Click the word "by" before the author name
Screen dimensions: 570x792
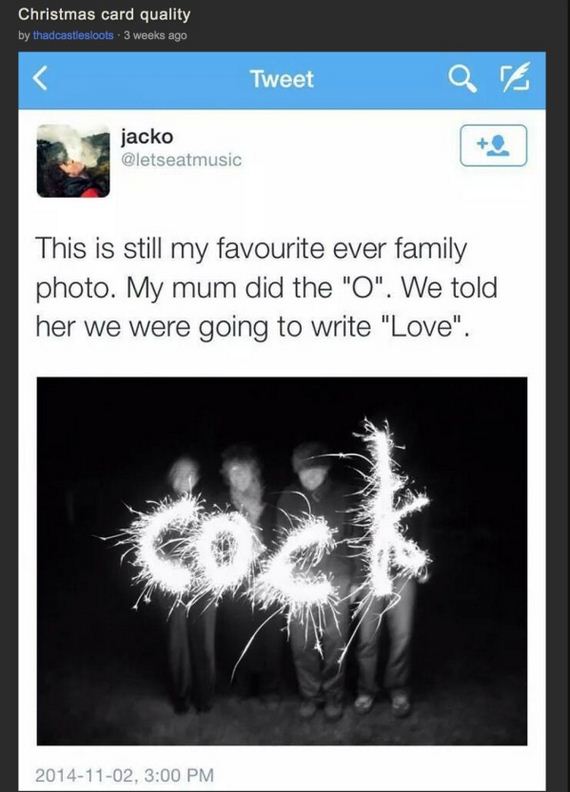(24, 36)
